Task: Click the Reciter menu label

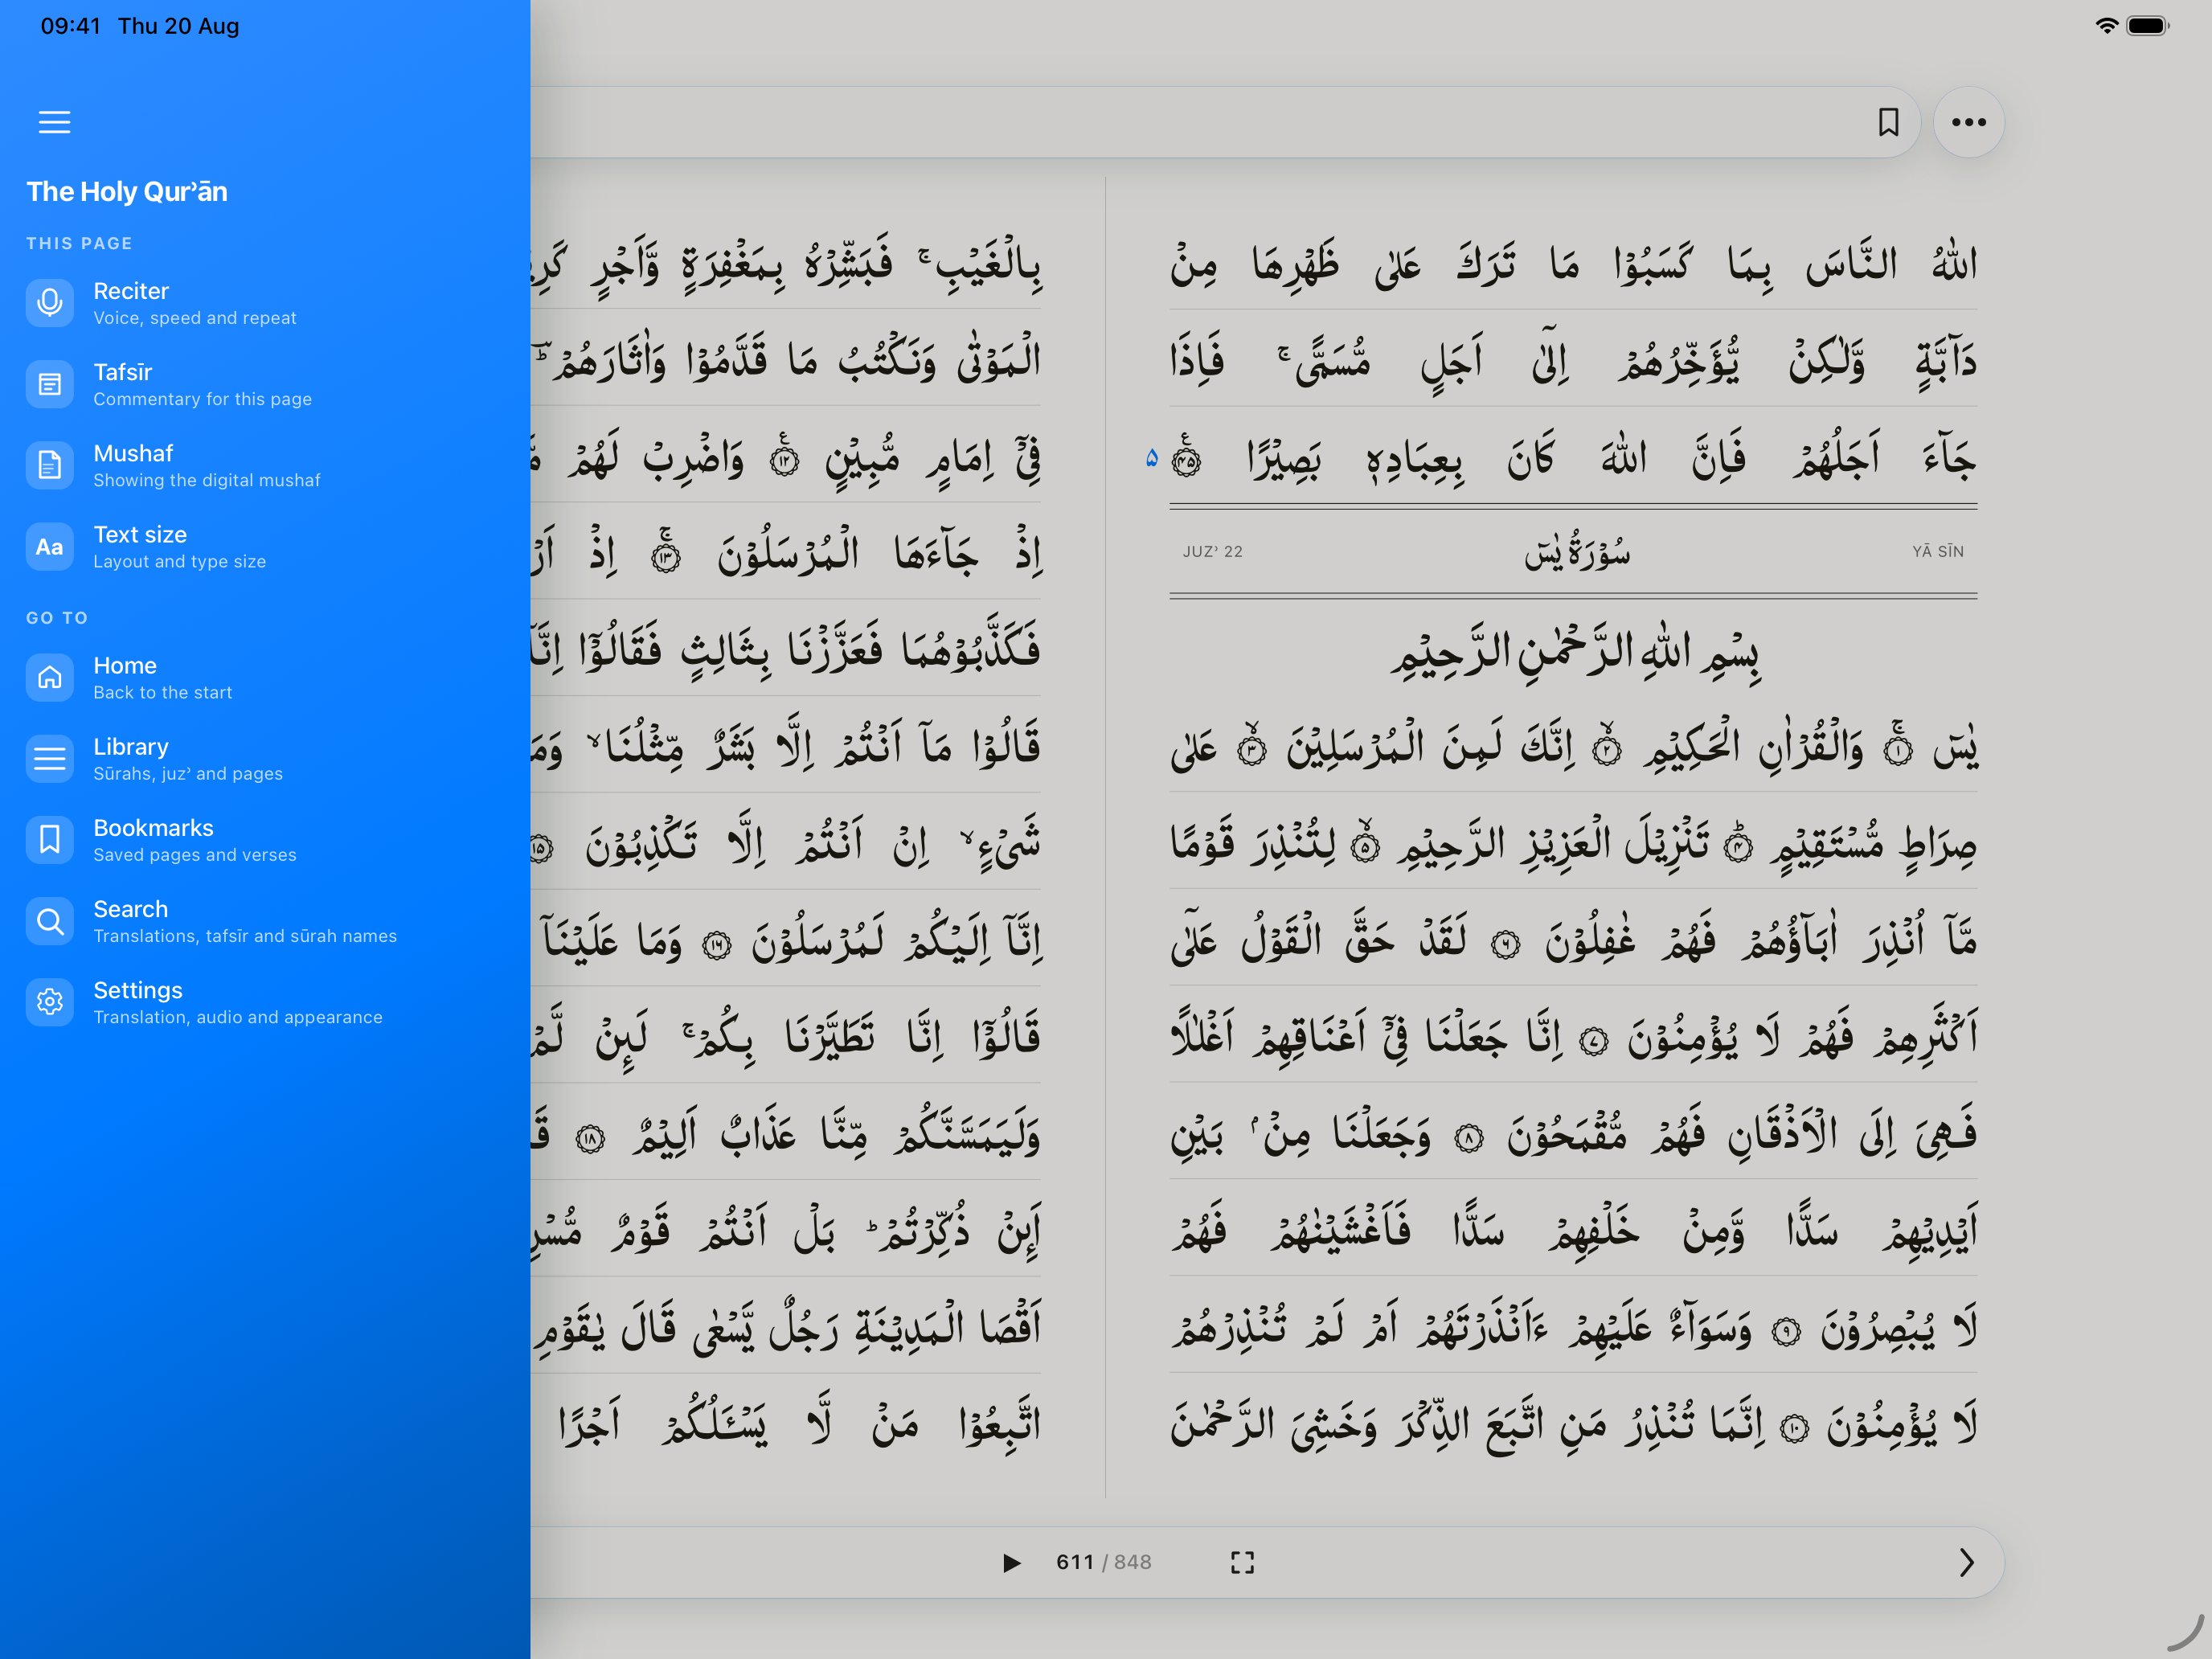Action: pos(131,291)
